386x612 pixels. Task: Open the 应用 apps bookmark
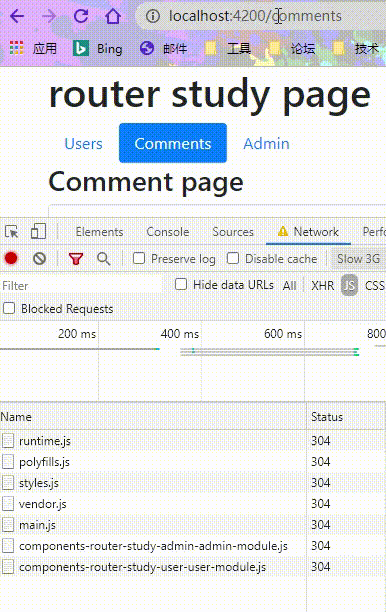click(33, 48)
